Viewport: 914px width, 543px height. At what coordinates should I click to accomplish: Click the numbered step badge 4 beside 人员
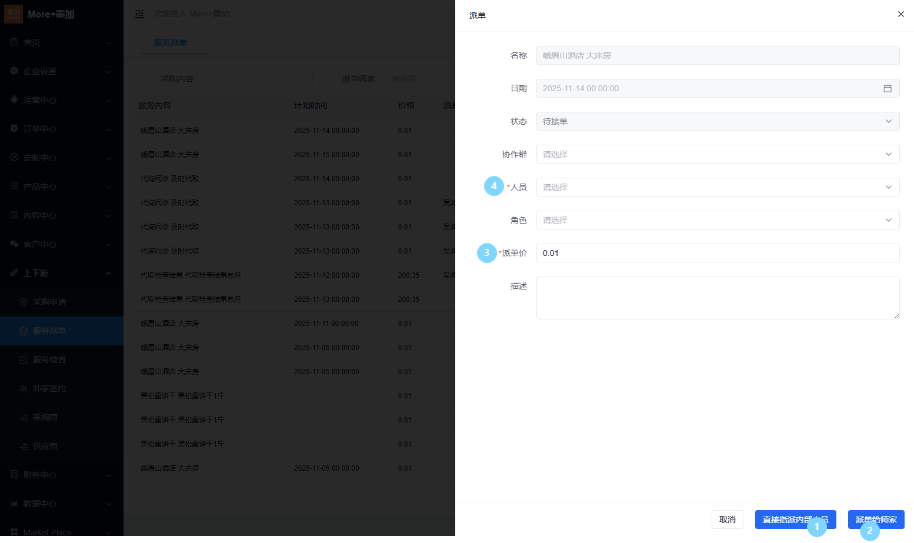coord(492,186)
